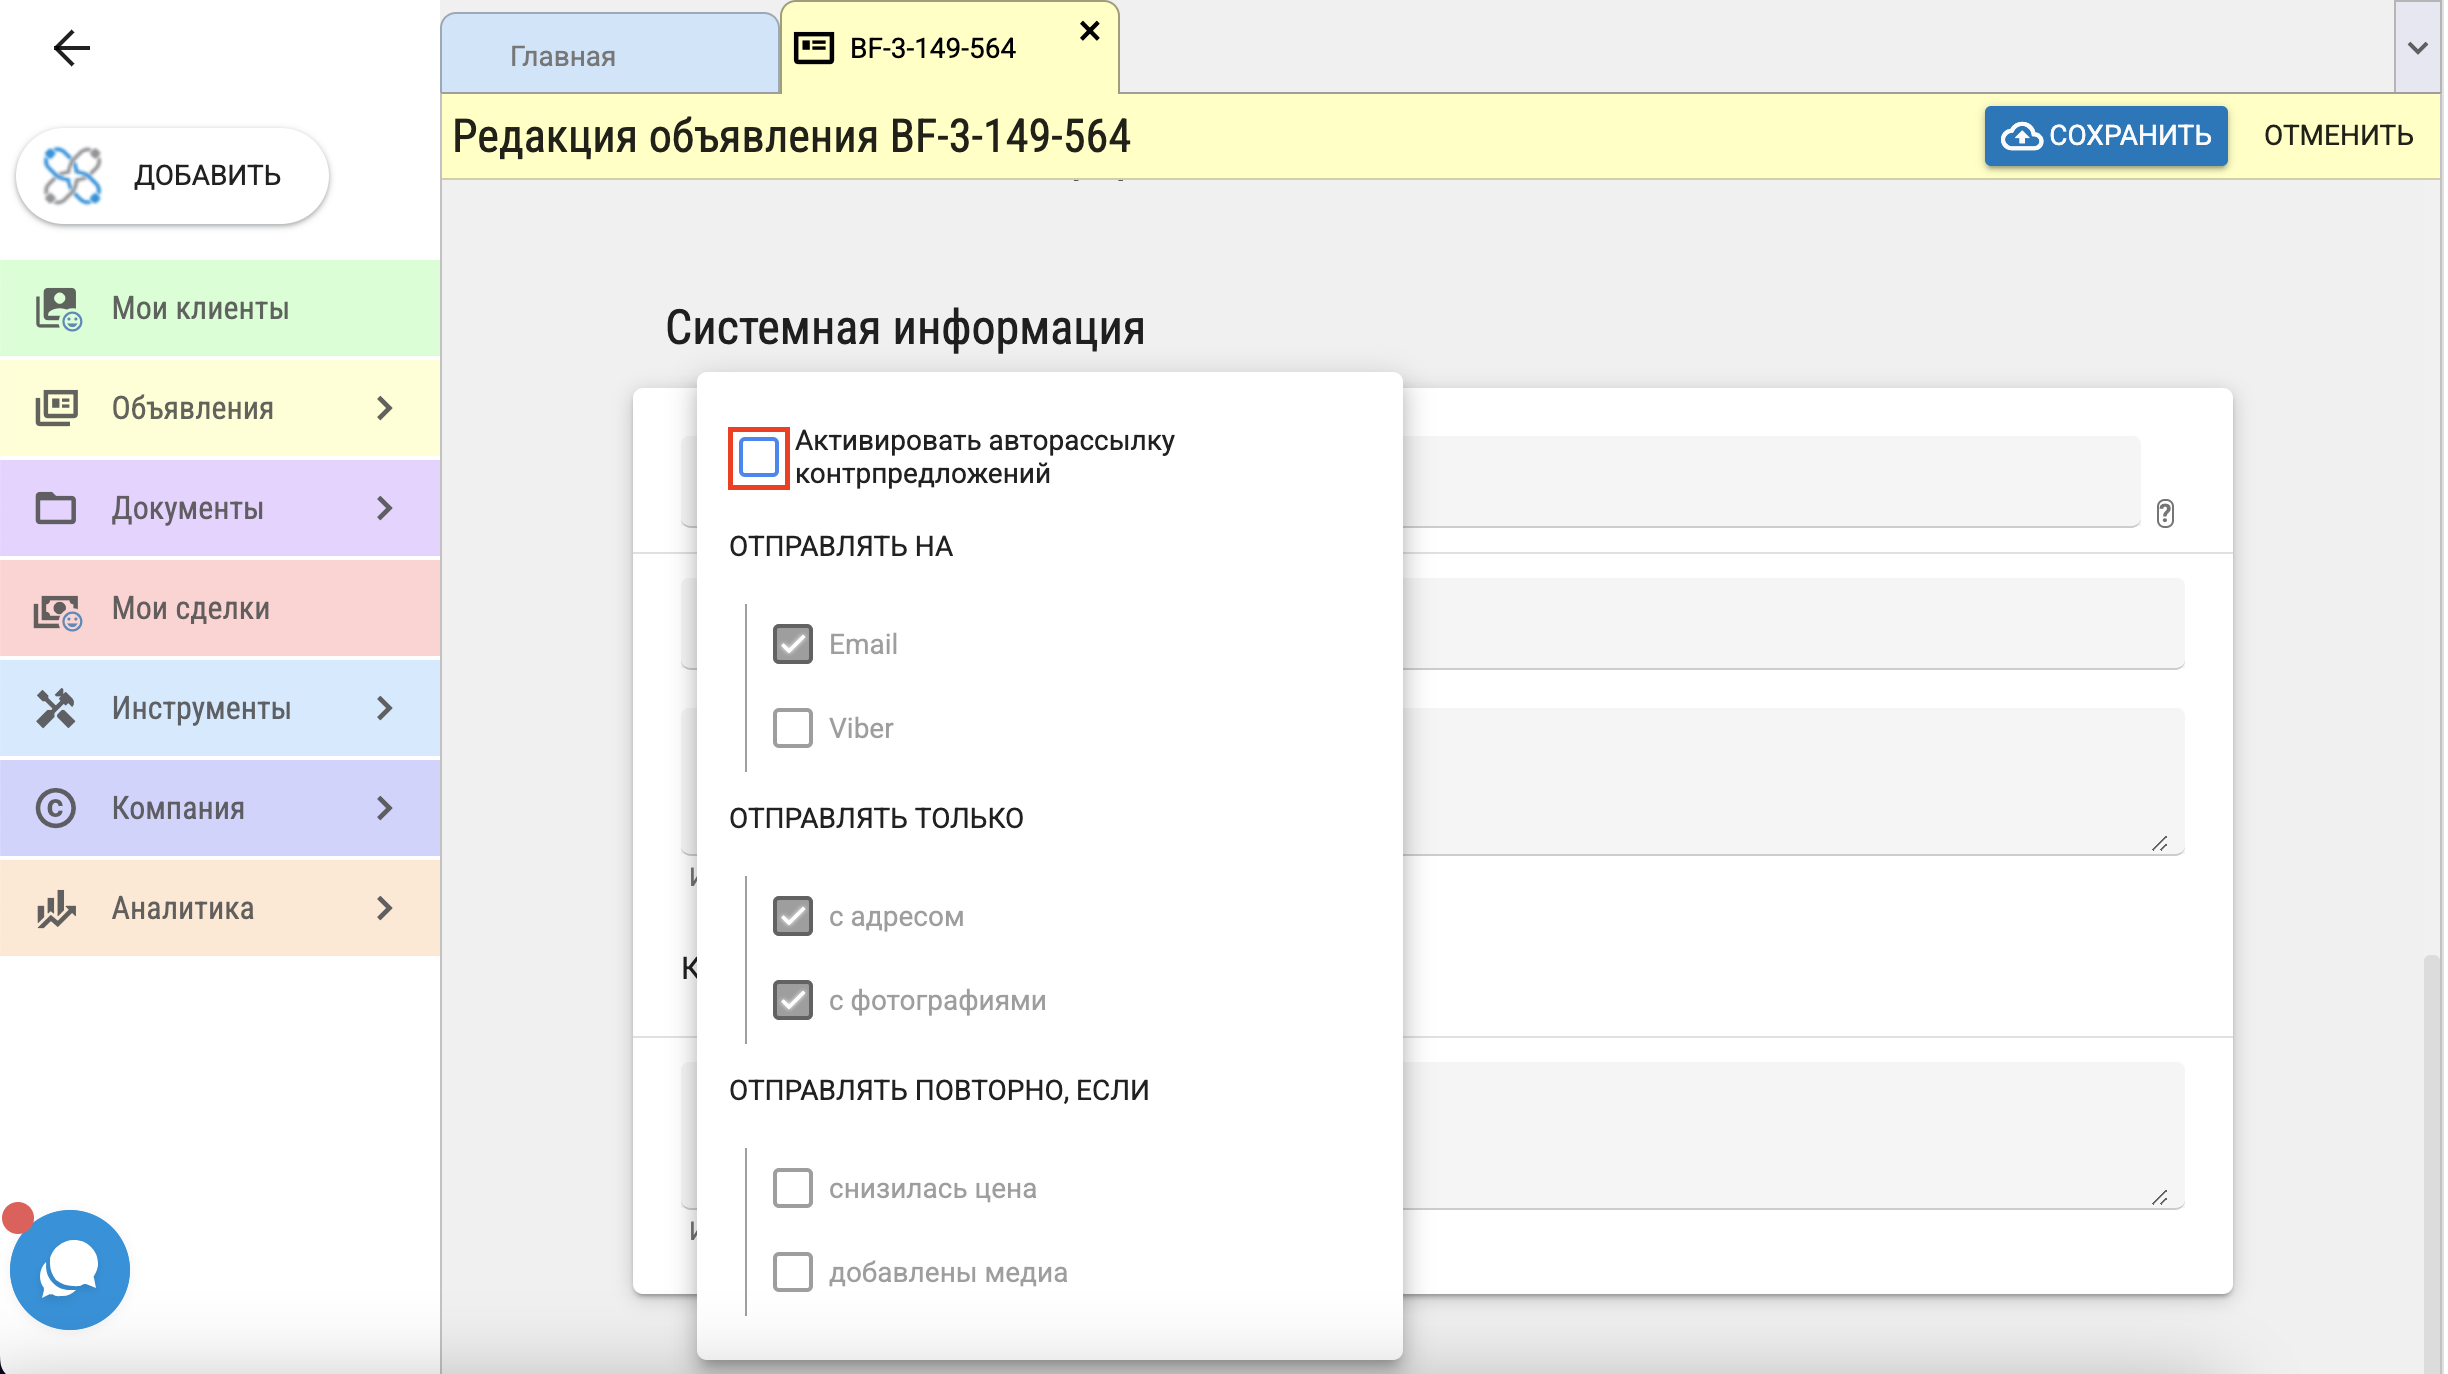Toggle the снизилась цена checkbox

793,1188
